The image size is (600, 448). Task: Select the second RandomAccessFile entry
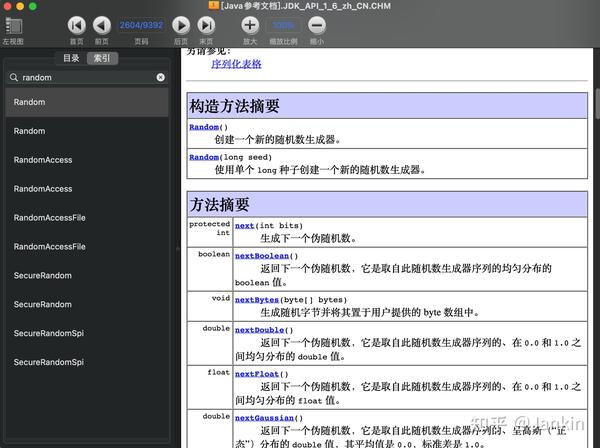pyautogui.click(x=87, y=246)
